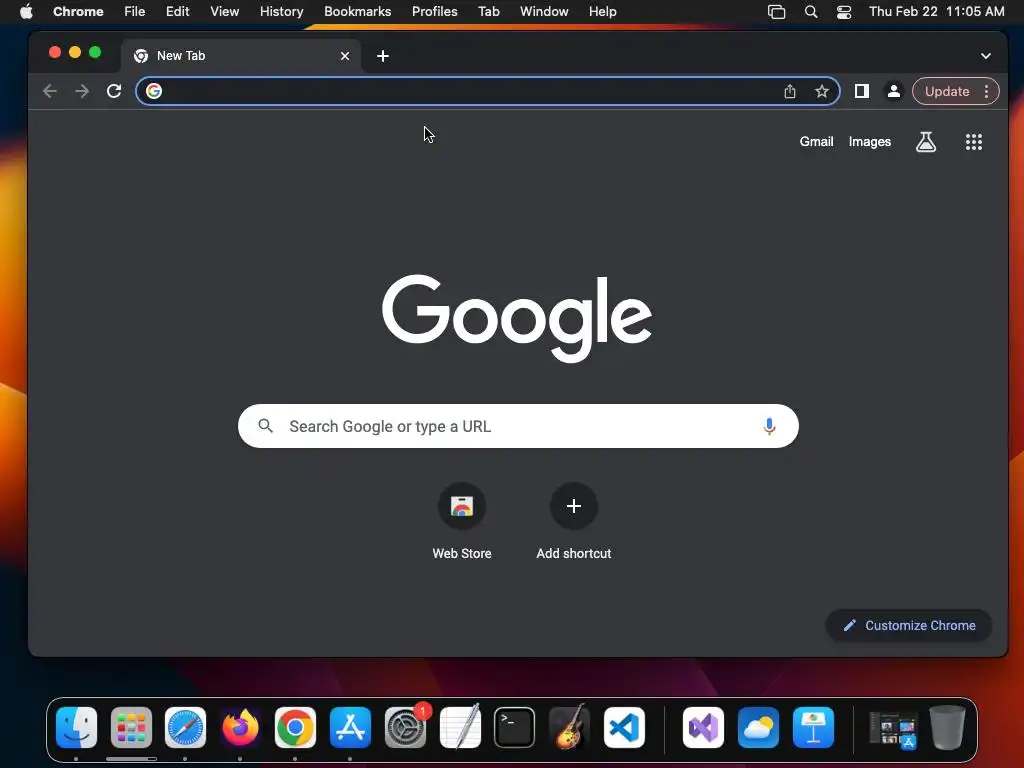Image resolution: width=1024 pixels, height=768 pixels.
Task: Reload the current page
Action: [114, 91]
